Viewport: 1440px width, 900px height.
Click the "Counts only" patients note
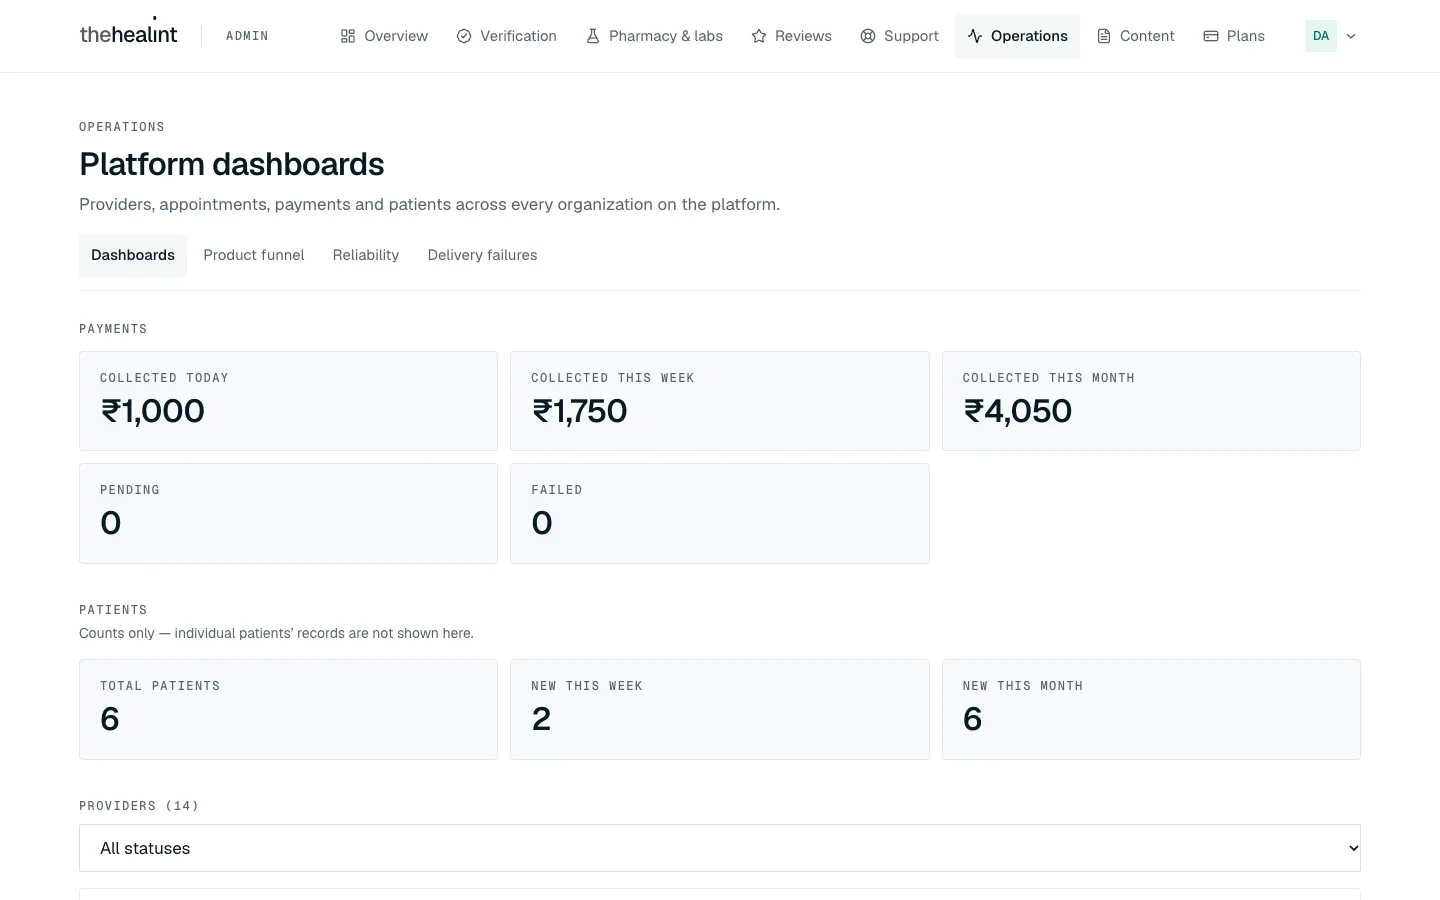[276, 633]
